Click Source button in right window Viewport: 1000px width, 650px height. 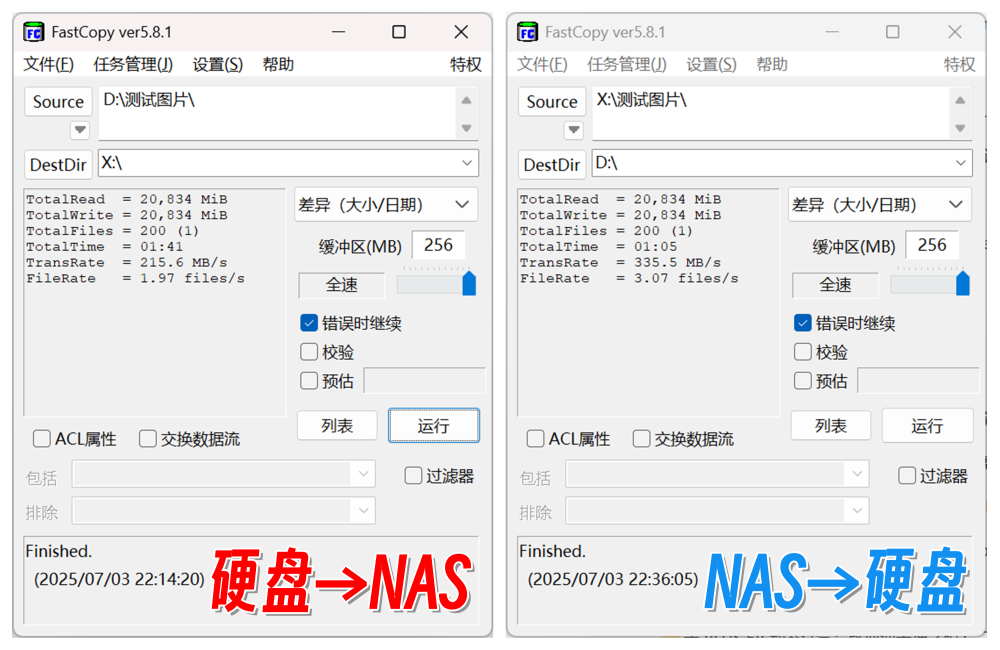point(552,101)
